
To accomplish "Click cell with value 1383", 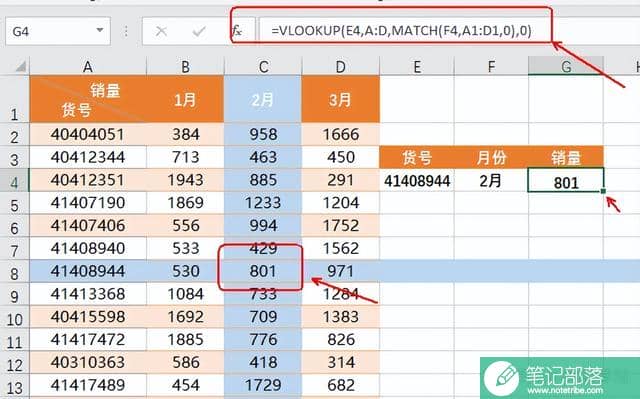I will [341, 317].
